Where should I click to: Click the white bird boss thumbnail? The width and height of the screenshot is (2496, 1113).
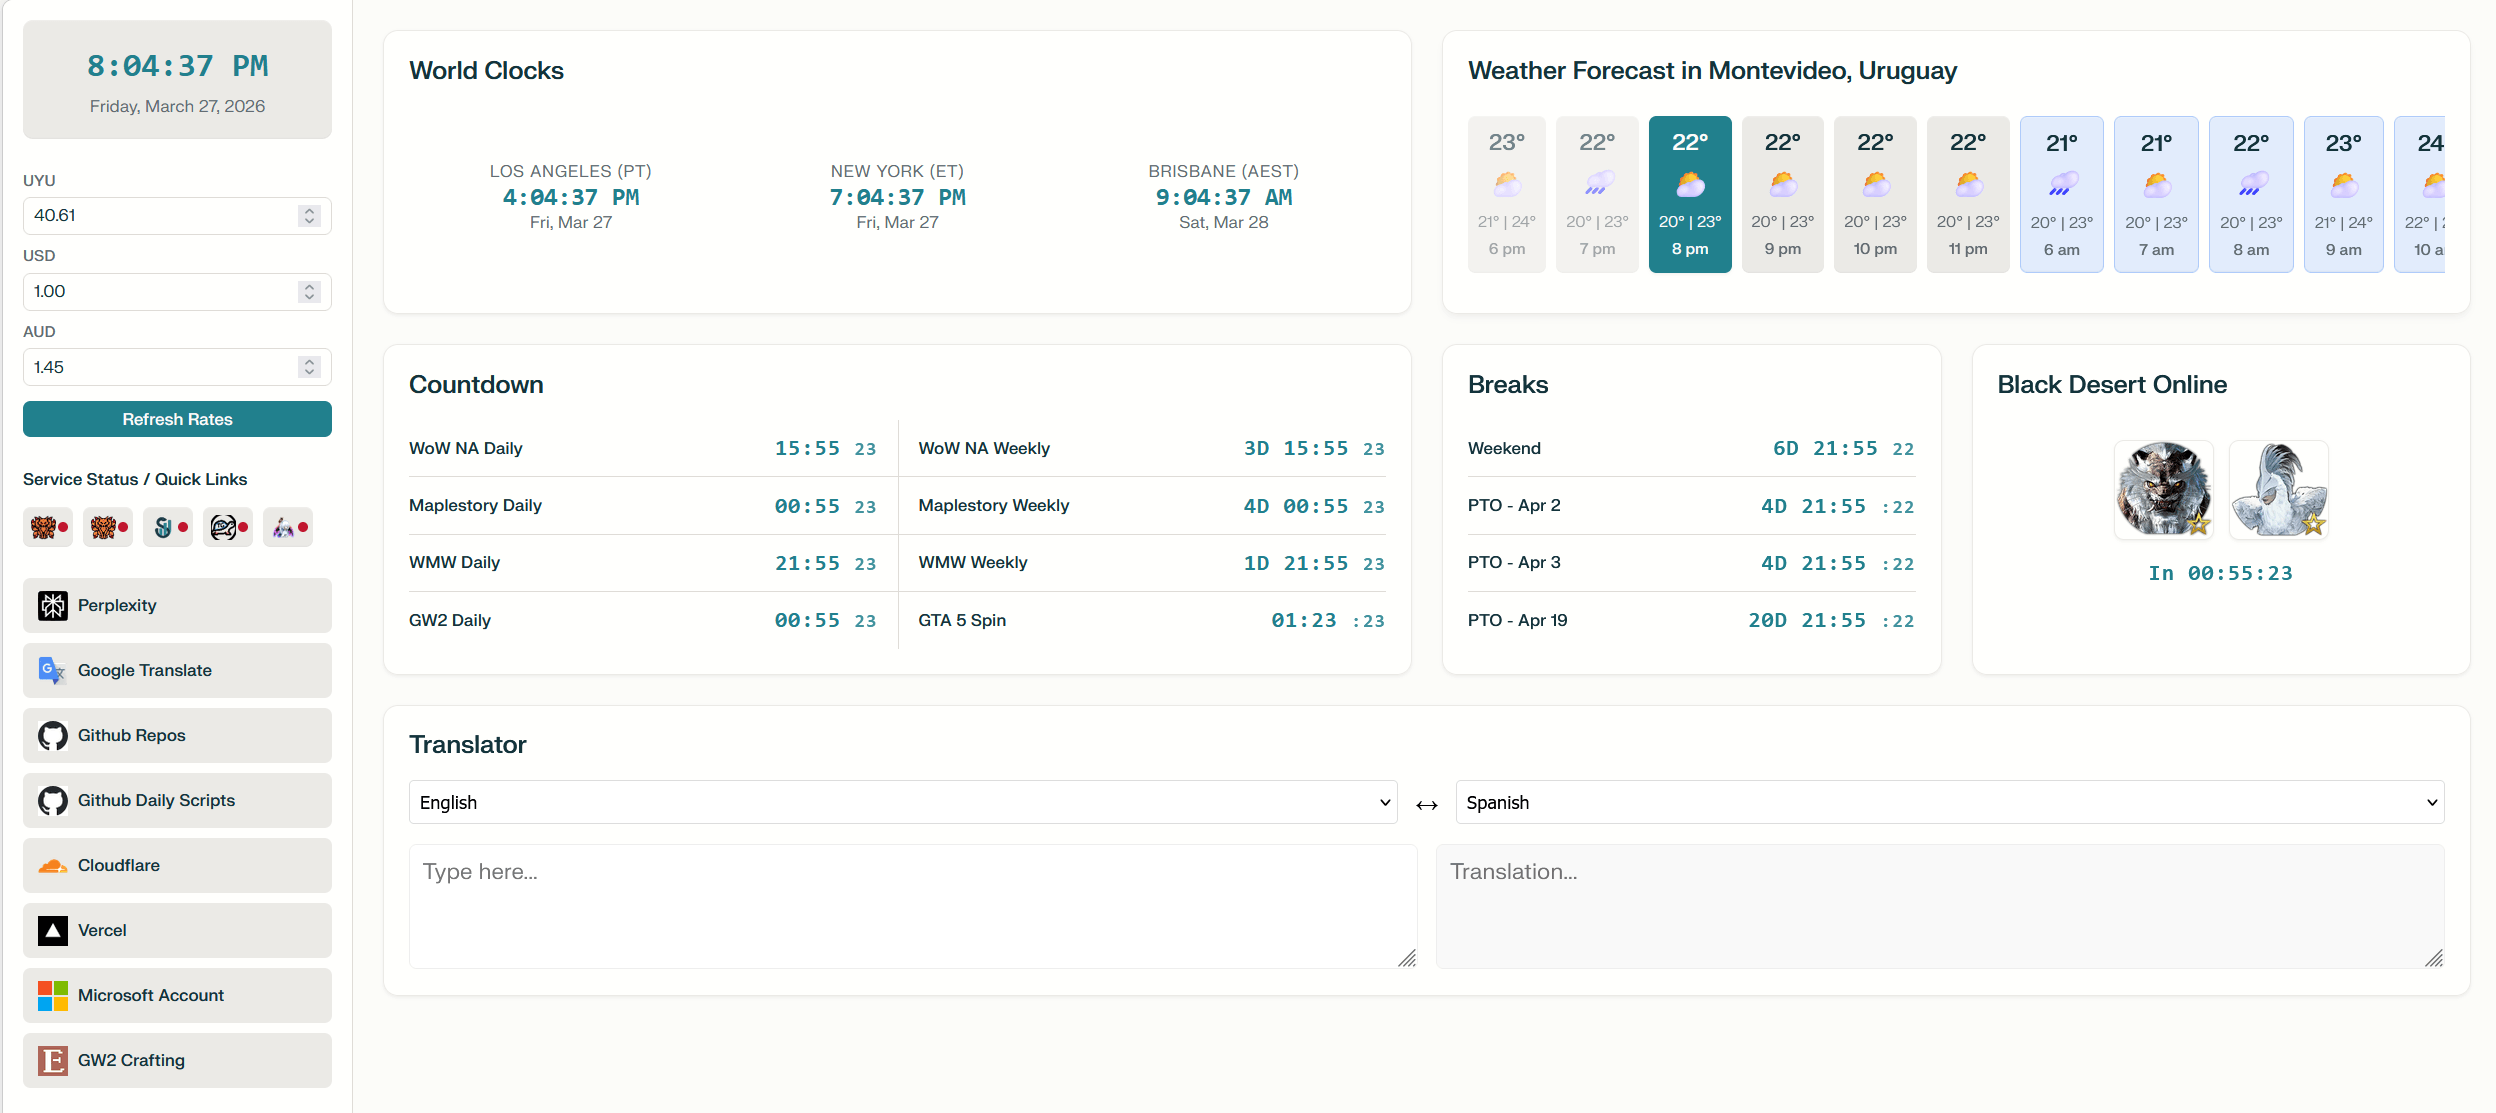coord(2278,490)
